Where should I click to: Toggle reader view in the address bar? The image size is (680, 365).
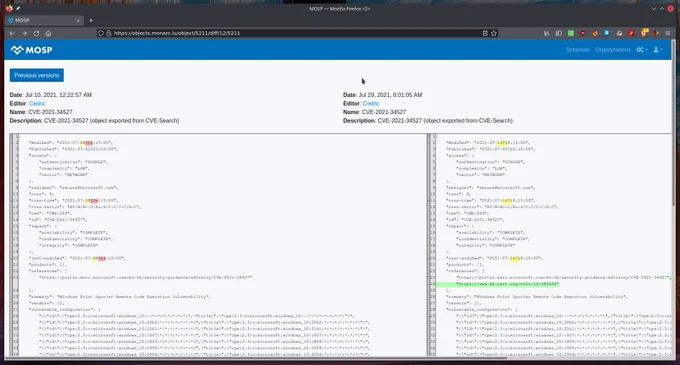tap(485, 33)
